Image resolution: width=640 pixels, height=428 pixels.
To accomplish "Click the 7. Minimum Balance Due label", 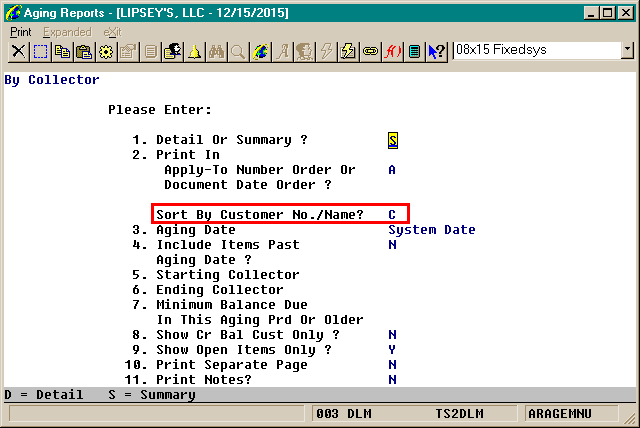I will click(220, 305).
